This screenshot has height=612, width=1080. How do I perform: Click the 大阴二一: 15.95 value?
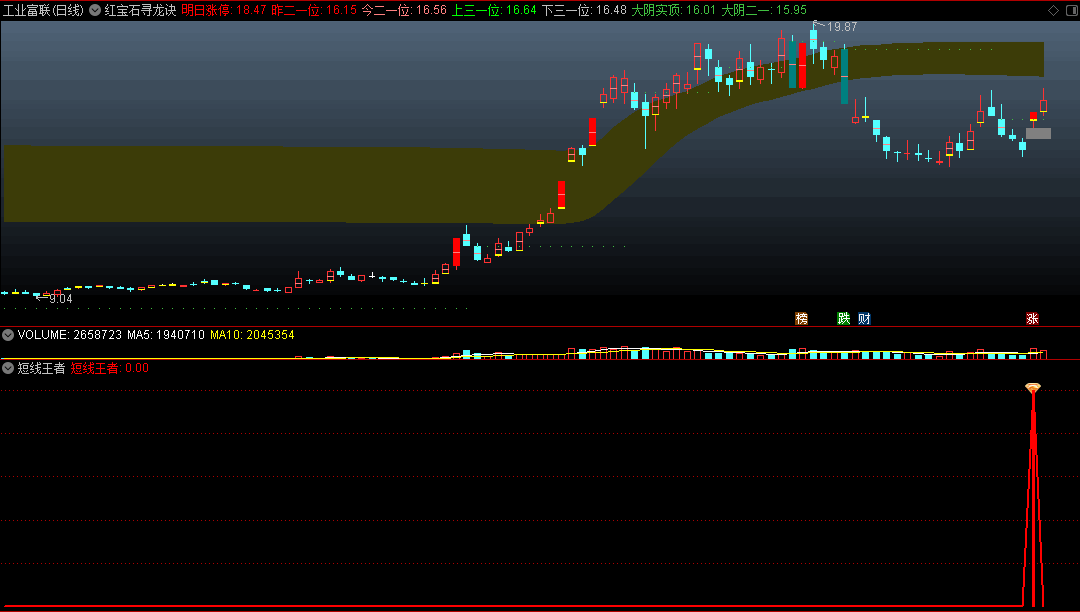[x=764, y=10]
